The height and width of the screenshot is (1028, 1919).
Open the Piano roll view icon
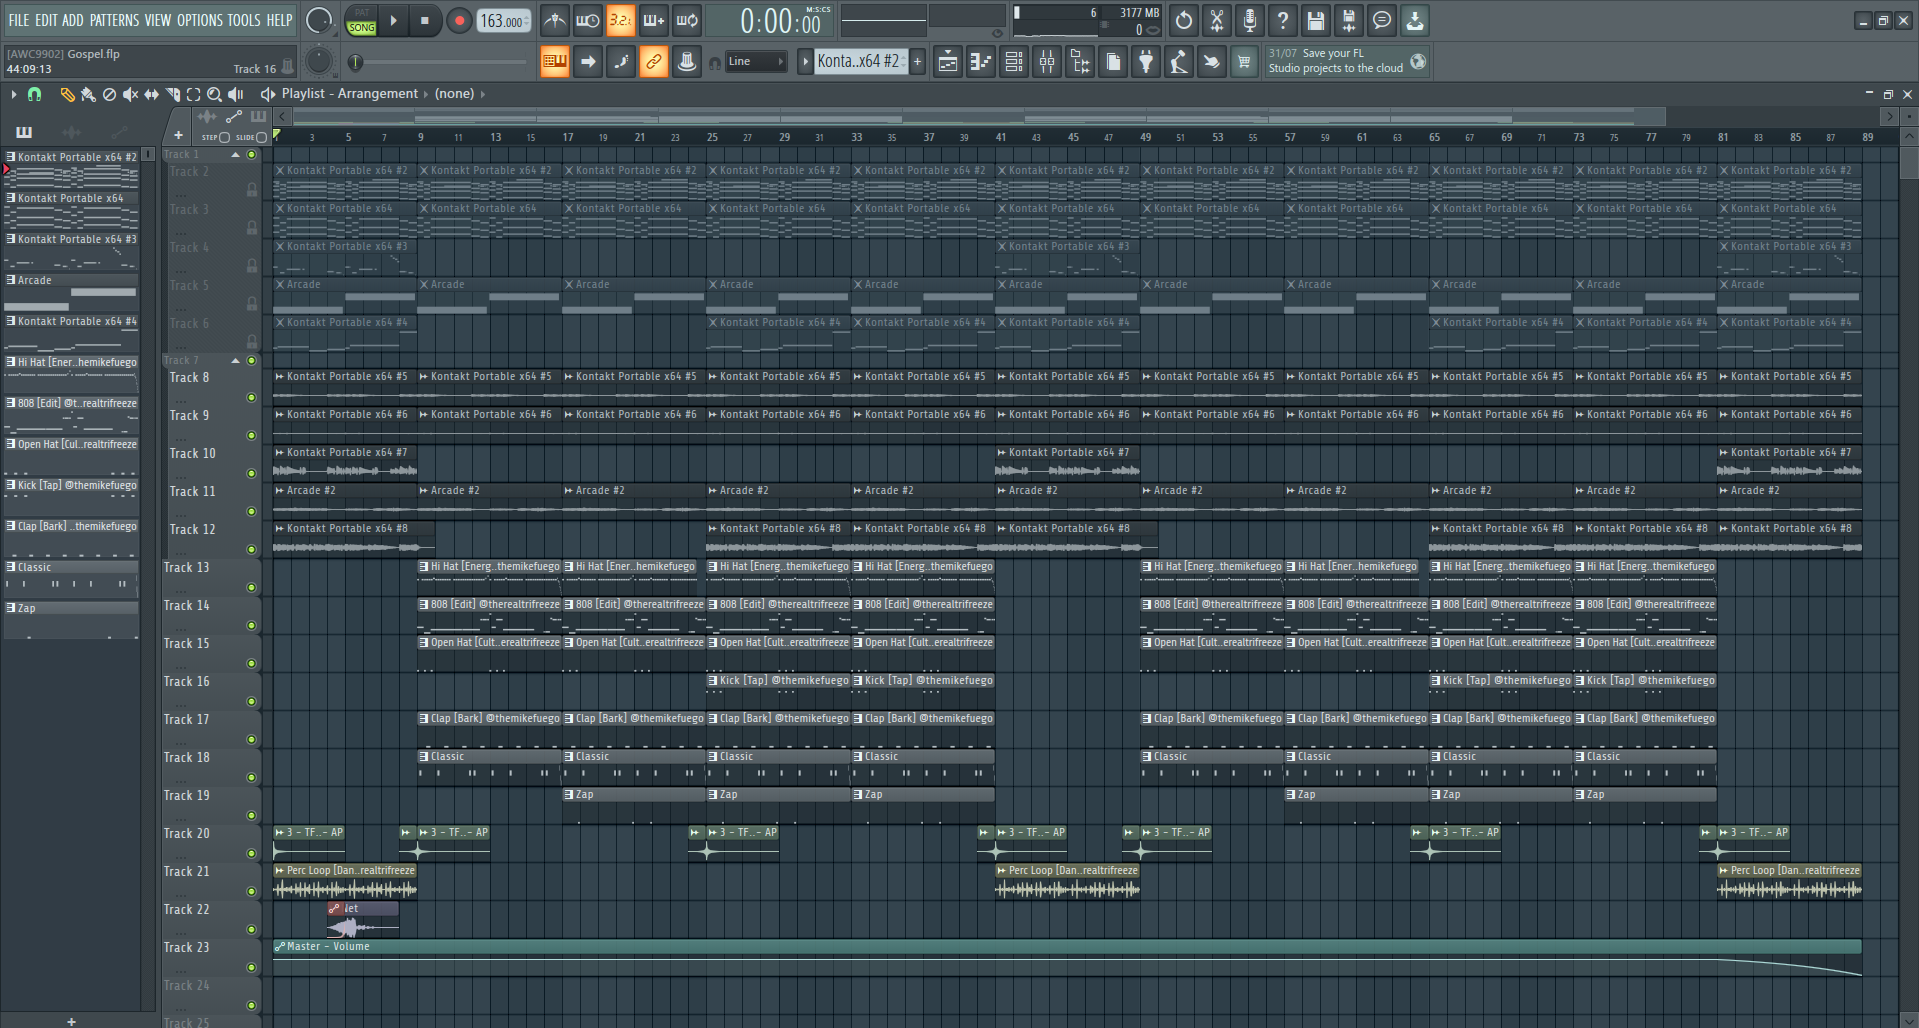981,62
